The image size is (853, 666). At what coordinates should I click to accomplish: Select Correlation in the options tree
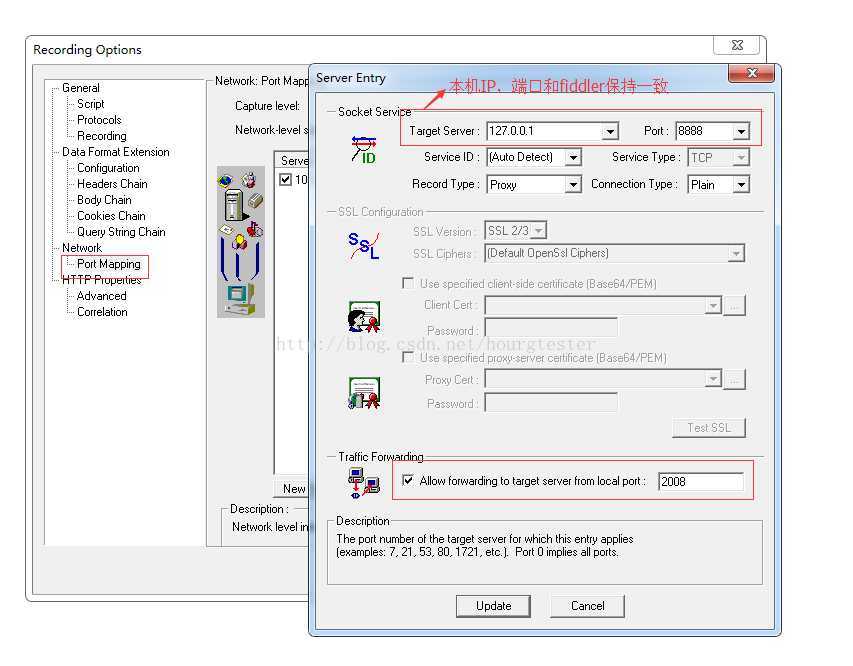[102, 312]
